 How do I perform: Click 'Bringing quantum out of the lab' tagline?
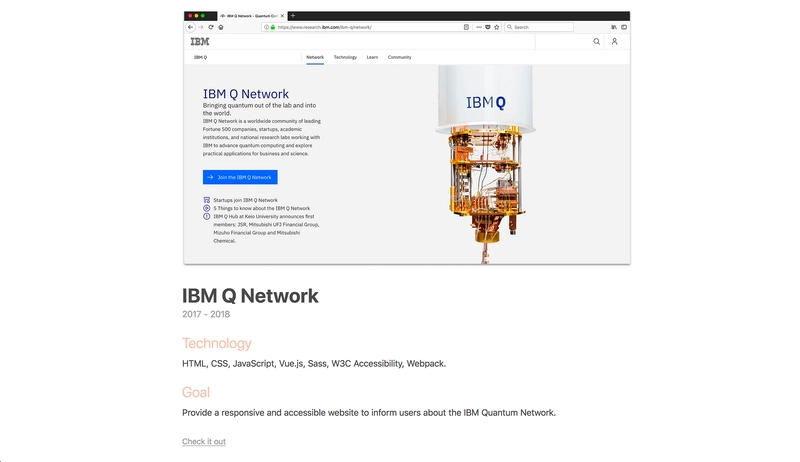click(260, 109)
